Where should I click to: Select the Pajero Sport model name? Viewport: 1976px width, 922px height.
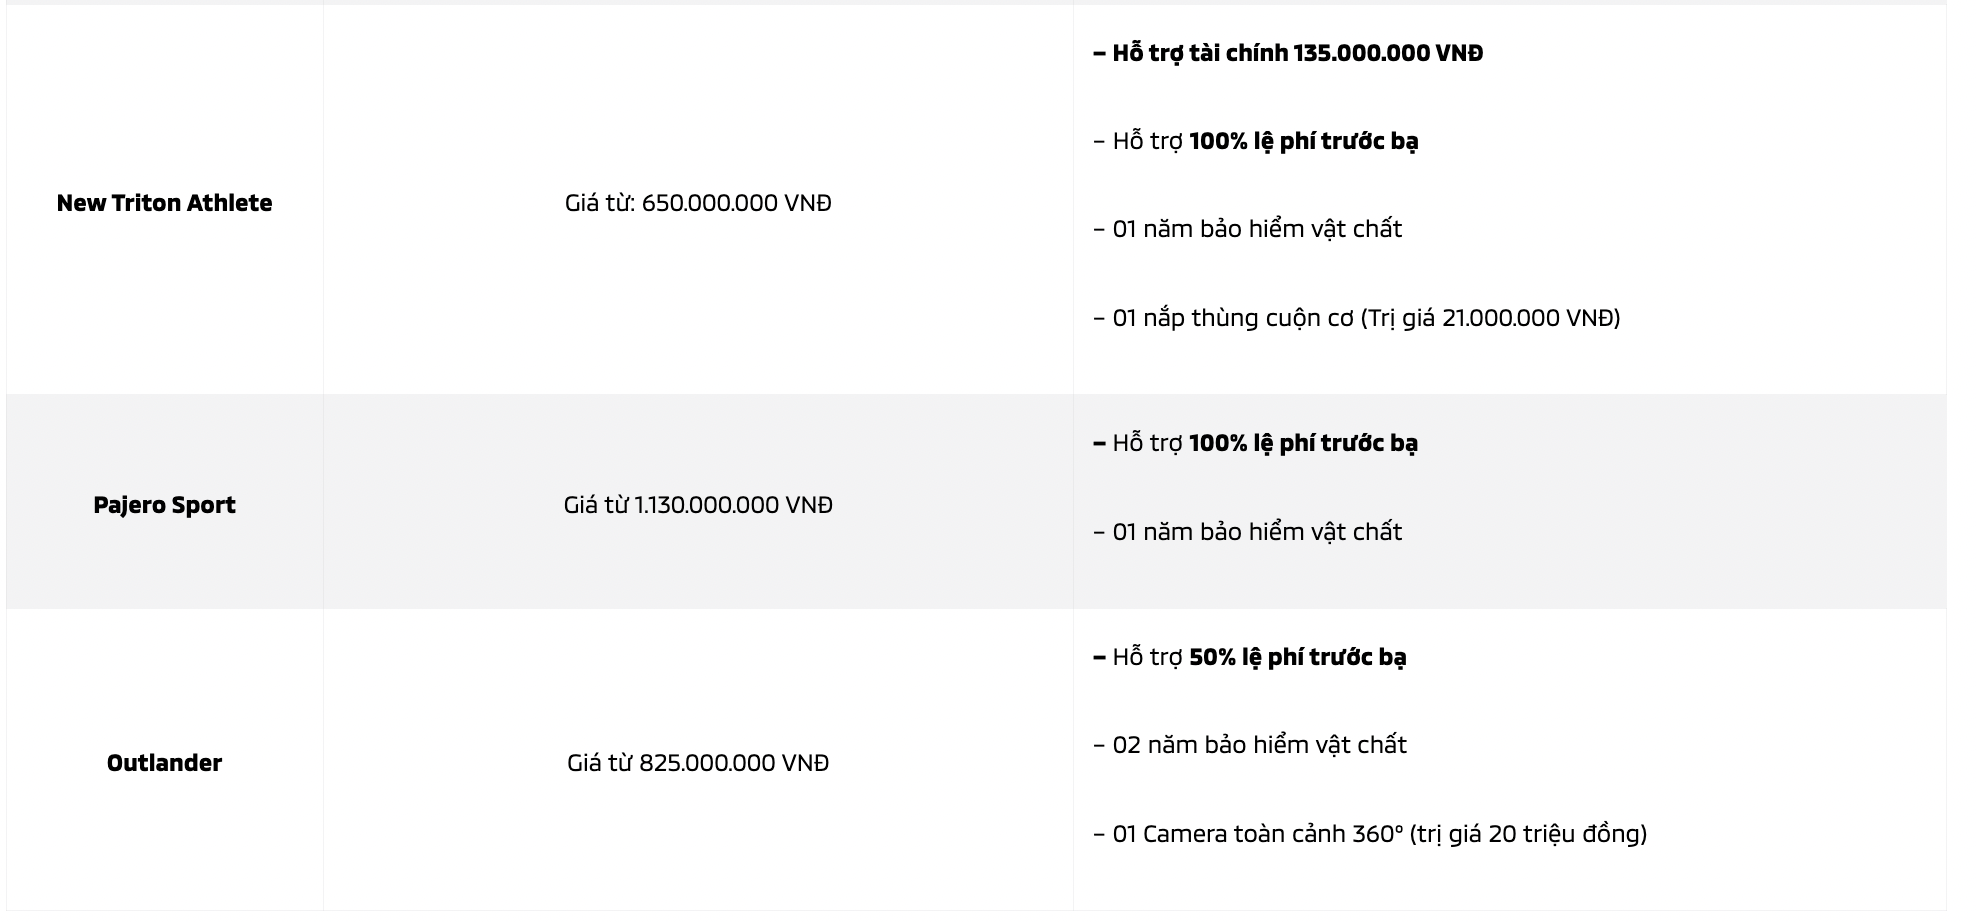164,505
